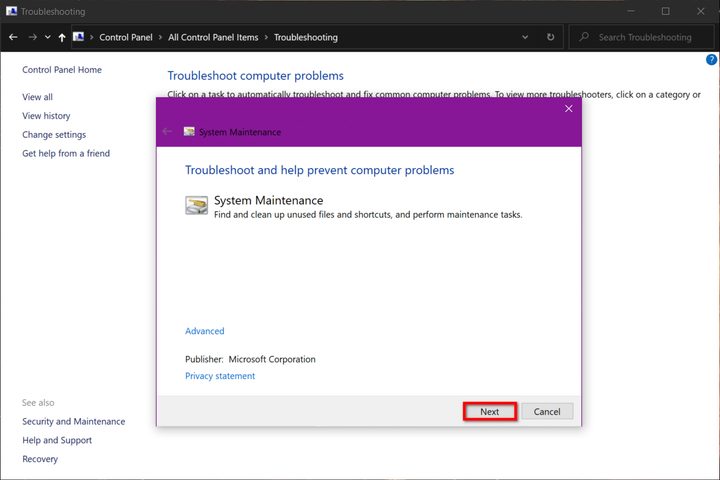Focus the Search Troubleshooting field
Image resolution: width=720 pixels, height=480 pixels.
pos(641,37)
